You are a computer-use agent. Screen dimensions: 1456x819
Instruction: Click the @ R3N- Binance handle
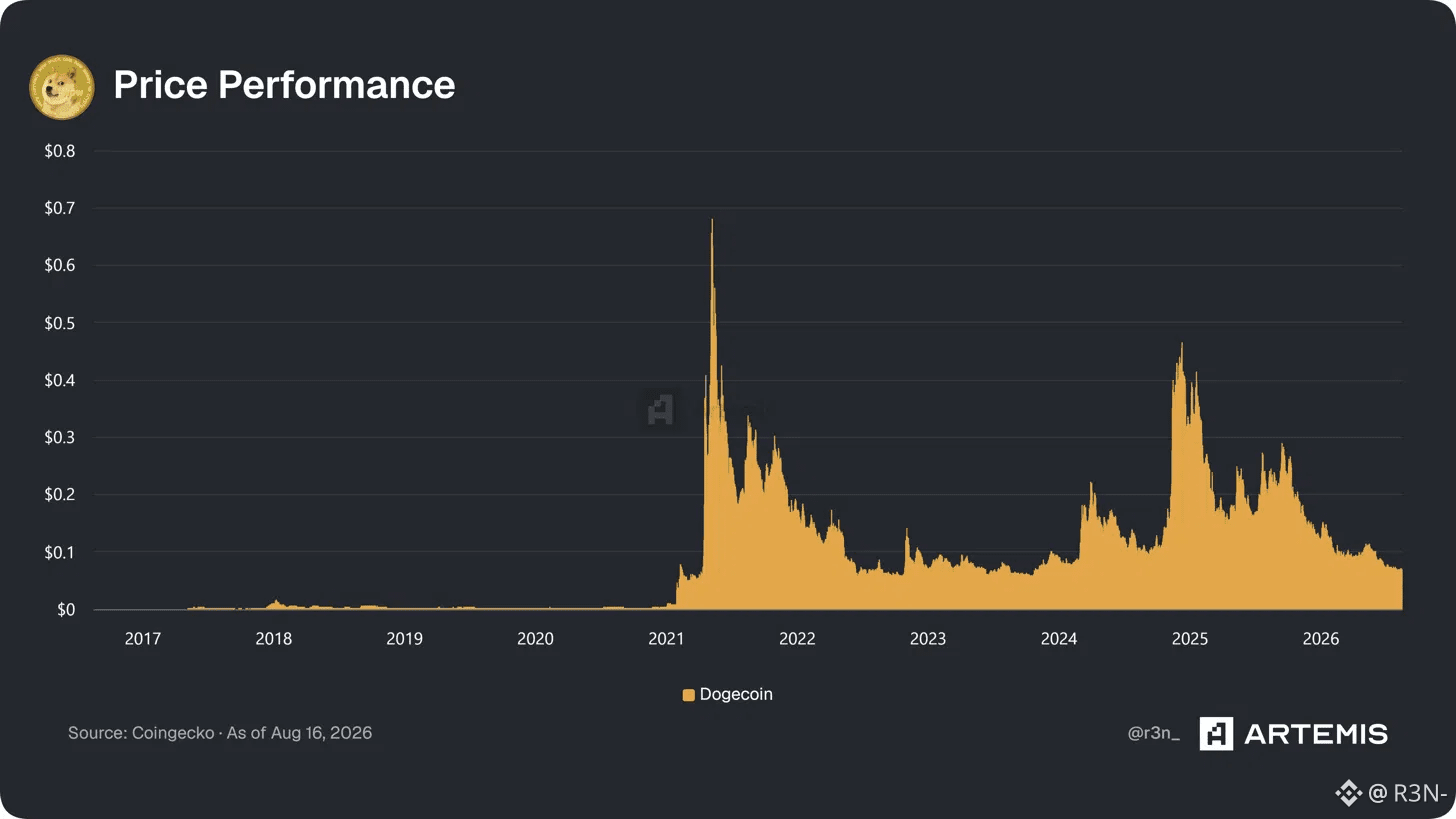click(x=1408, y=794)
